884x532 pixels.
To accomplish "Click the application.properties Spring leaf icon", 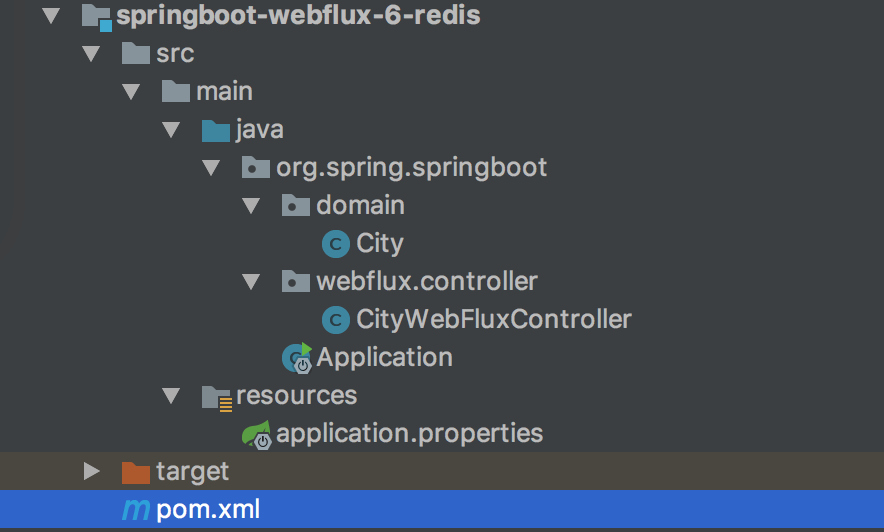I will point(256,434).
